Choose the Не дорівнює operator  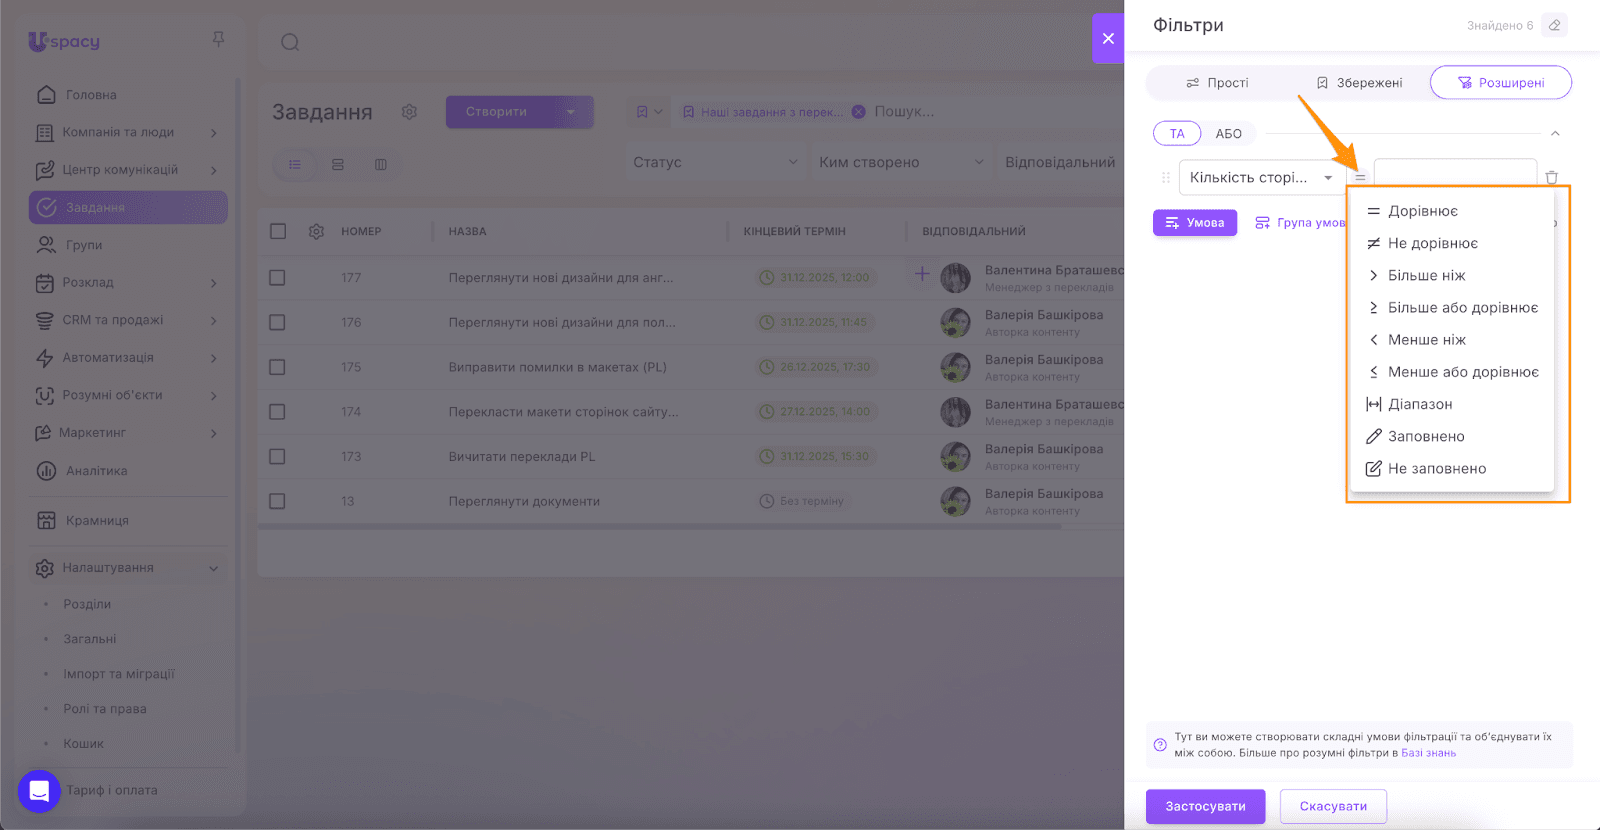(1452, 243)
